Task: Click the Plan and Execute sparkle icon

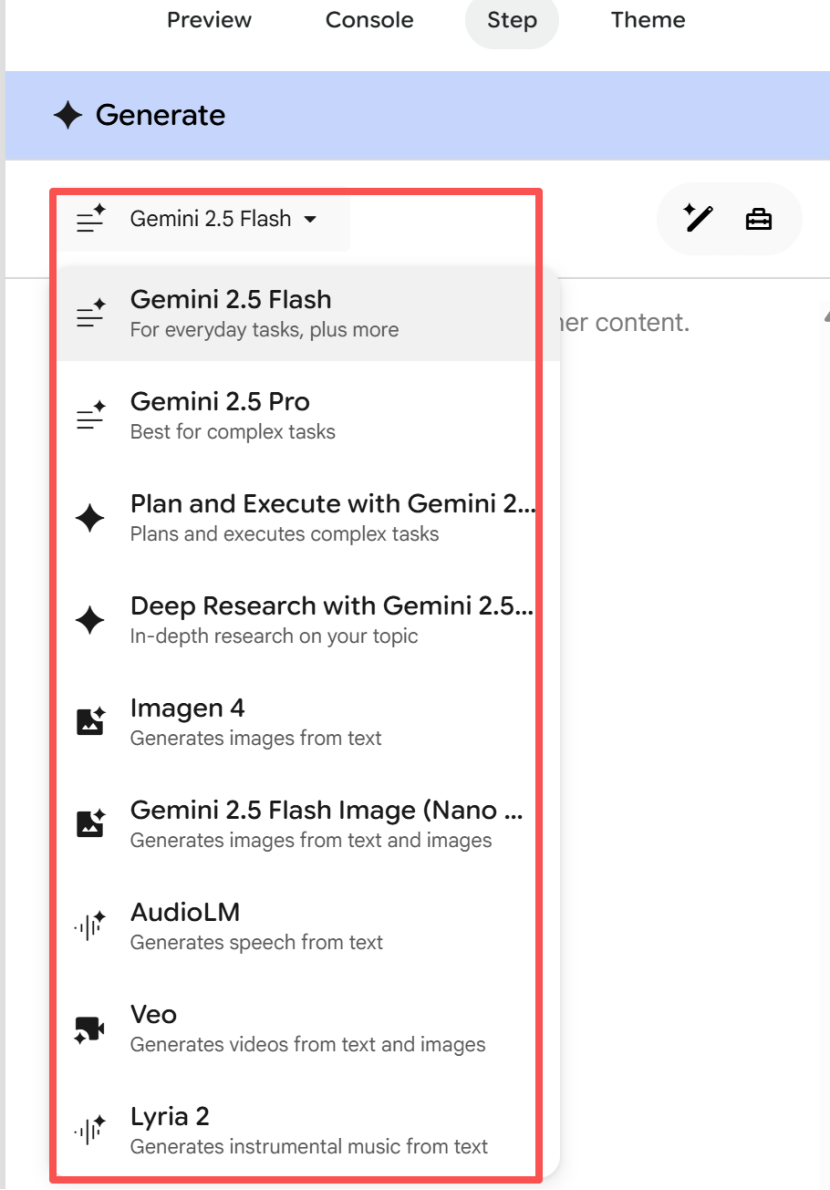Action: pyautogui.click(x=90, y=518)
